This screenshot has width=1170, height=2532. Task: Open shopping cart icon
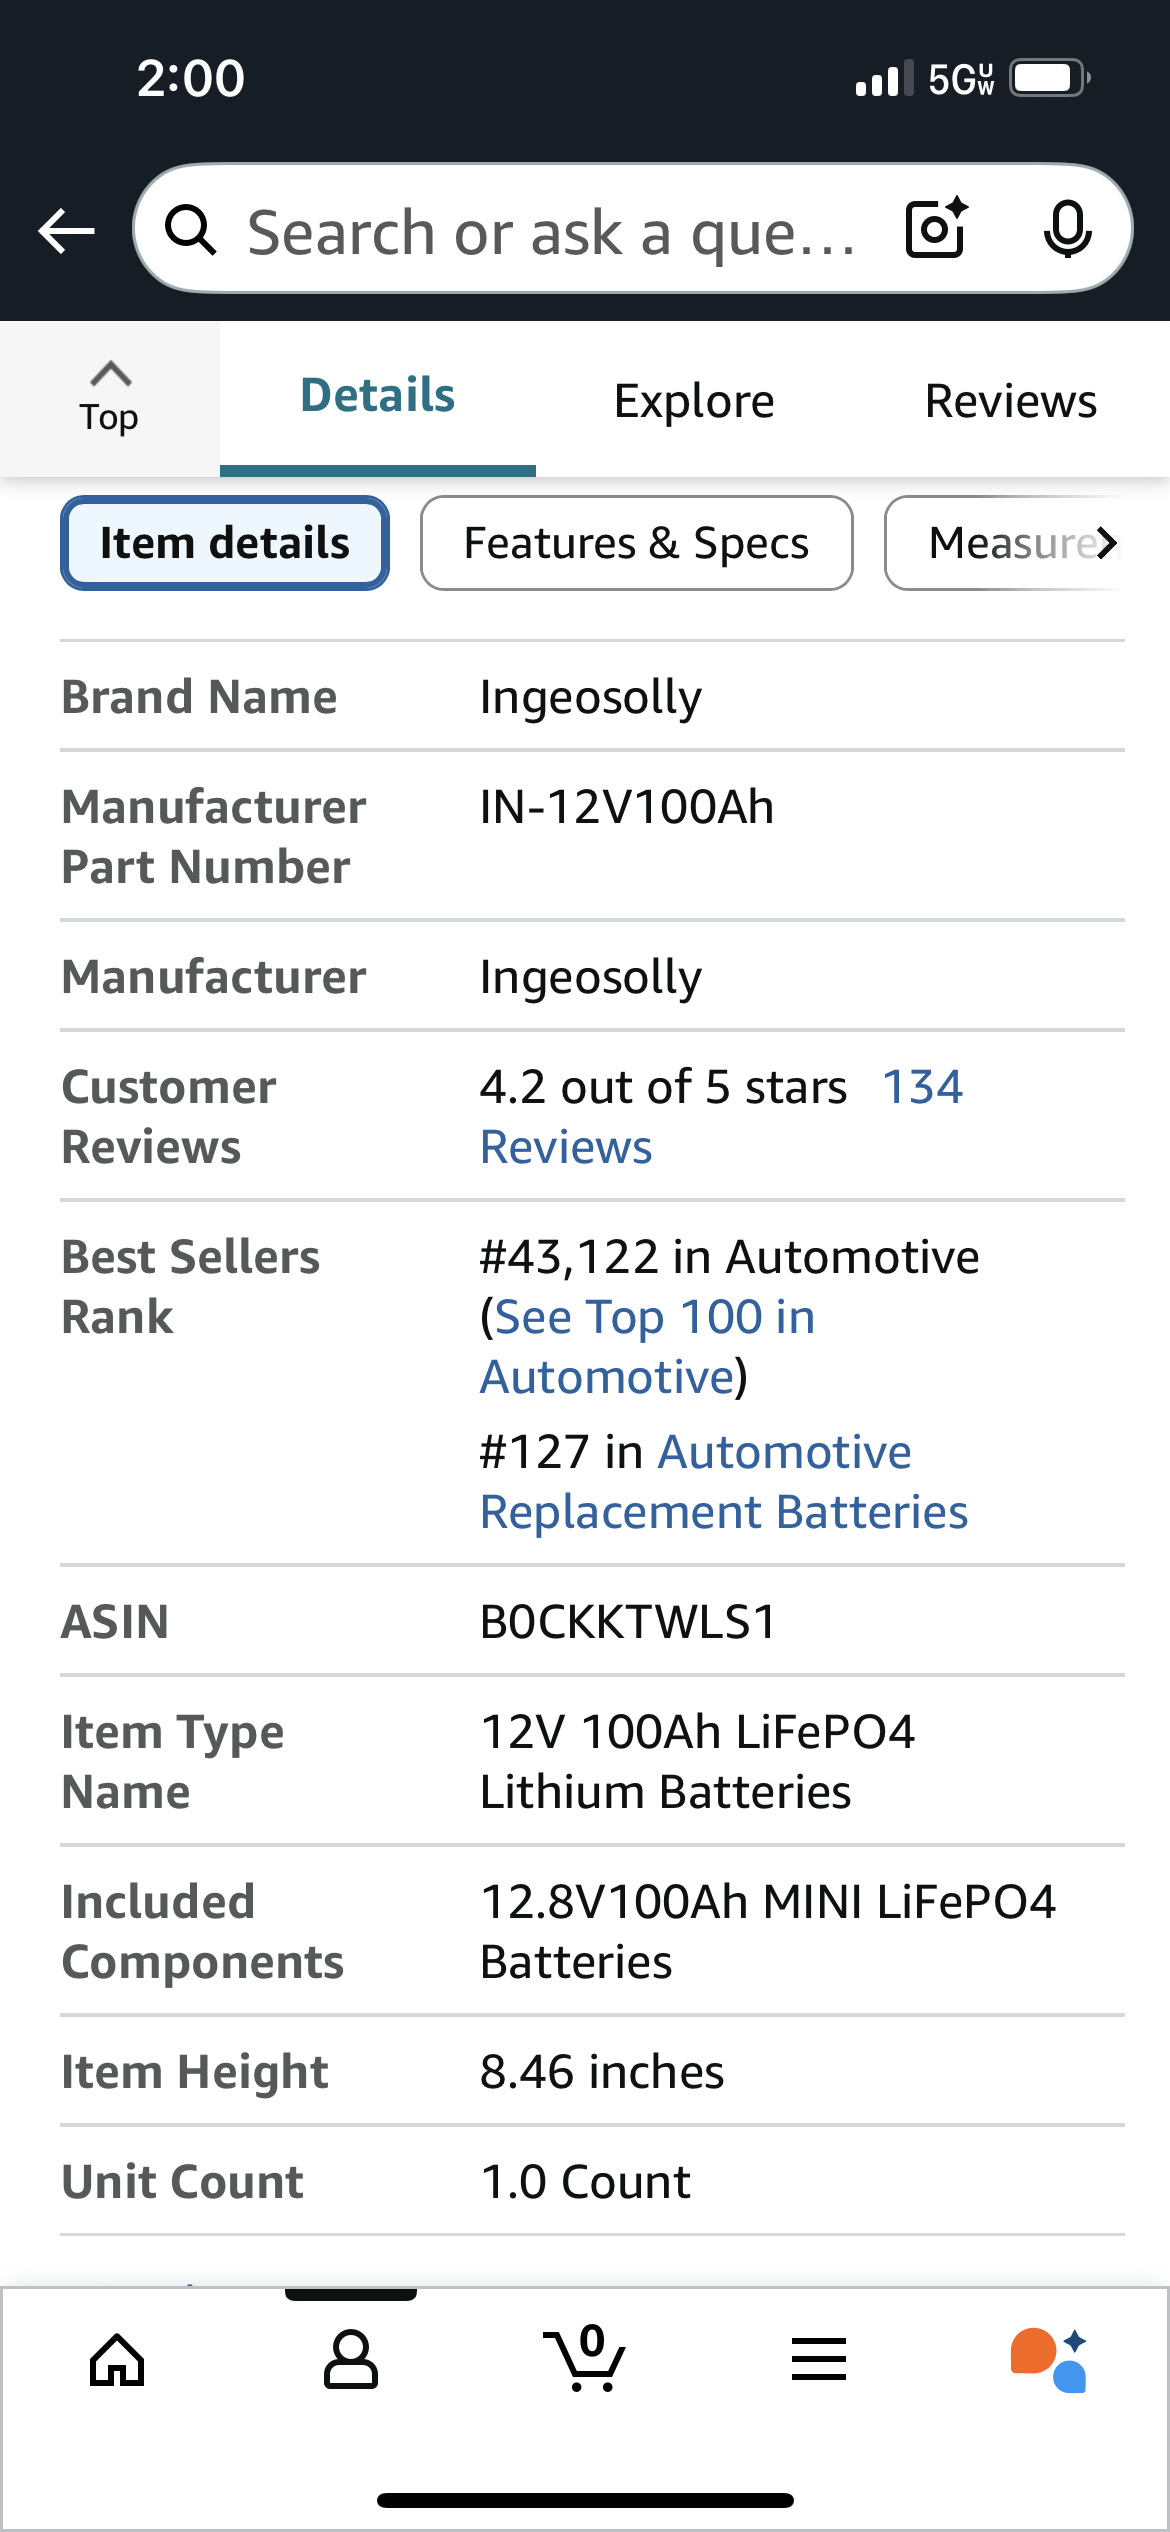[585, 2358]
